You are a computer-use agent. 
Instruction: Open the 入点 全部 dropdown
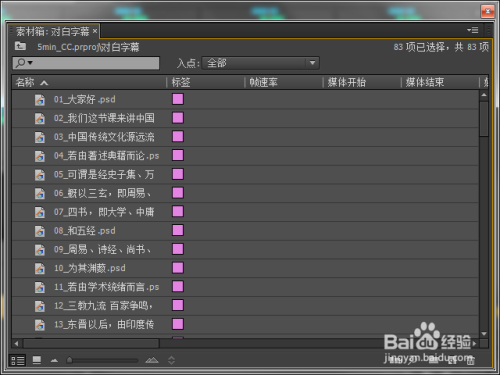pos(260,63)
